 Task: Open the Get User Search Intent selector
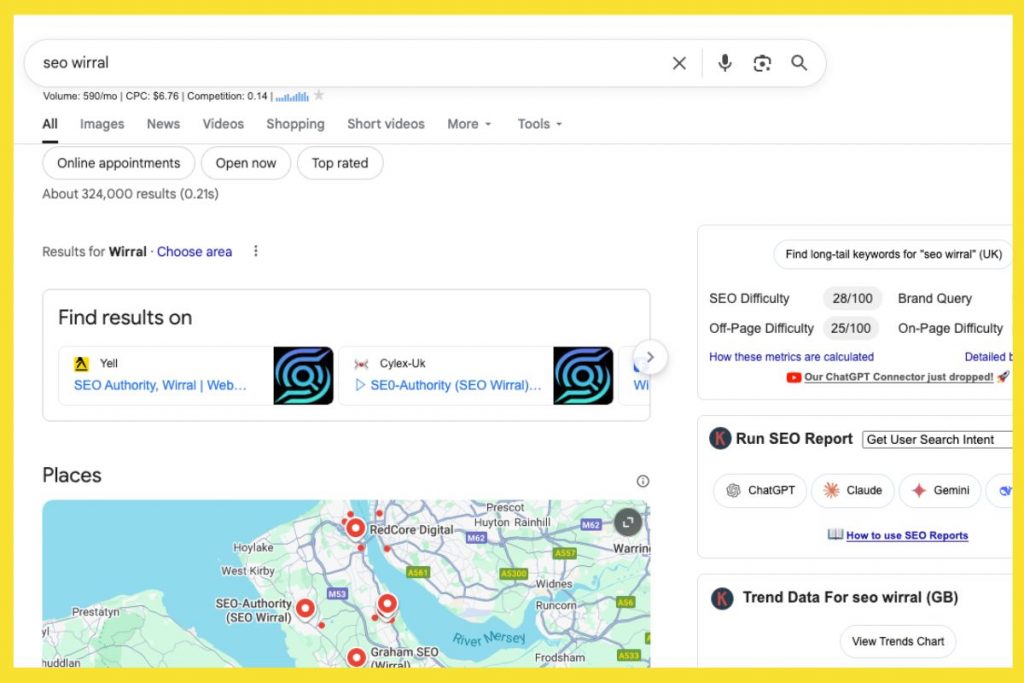[x=937, y=439]
